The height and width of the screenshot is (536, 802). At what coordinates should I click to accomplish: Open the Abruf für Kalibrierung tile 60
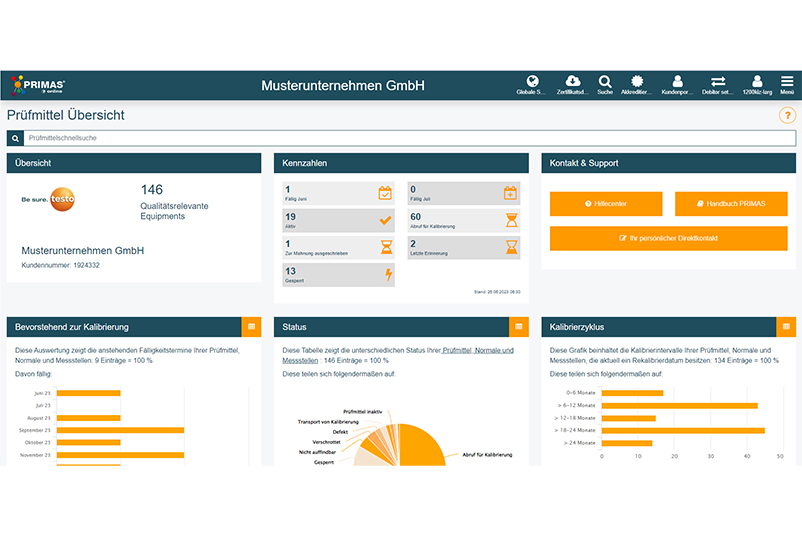464,220
